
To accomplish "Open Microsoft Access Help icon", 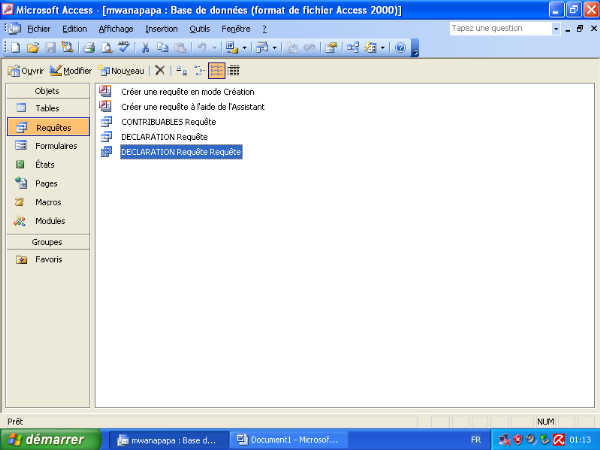I will pos(400,48).
